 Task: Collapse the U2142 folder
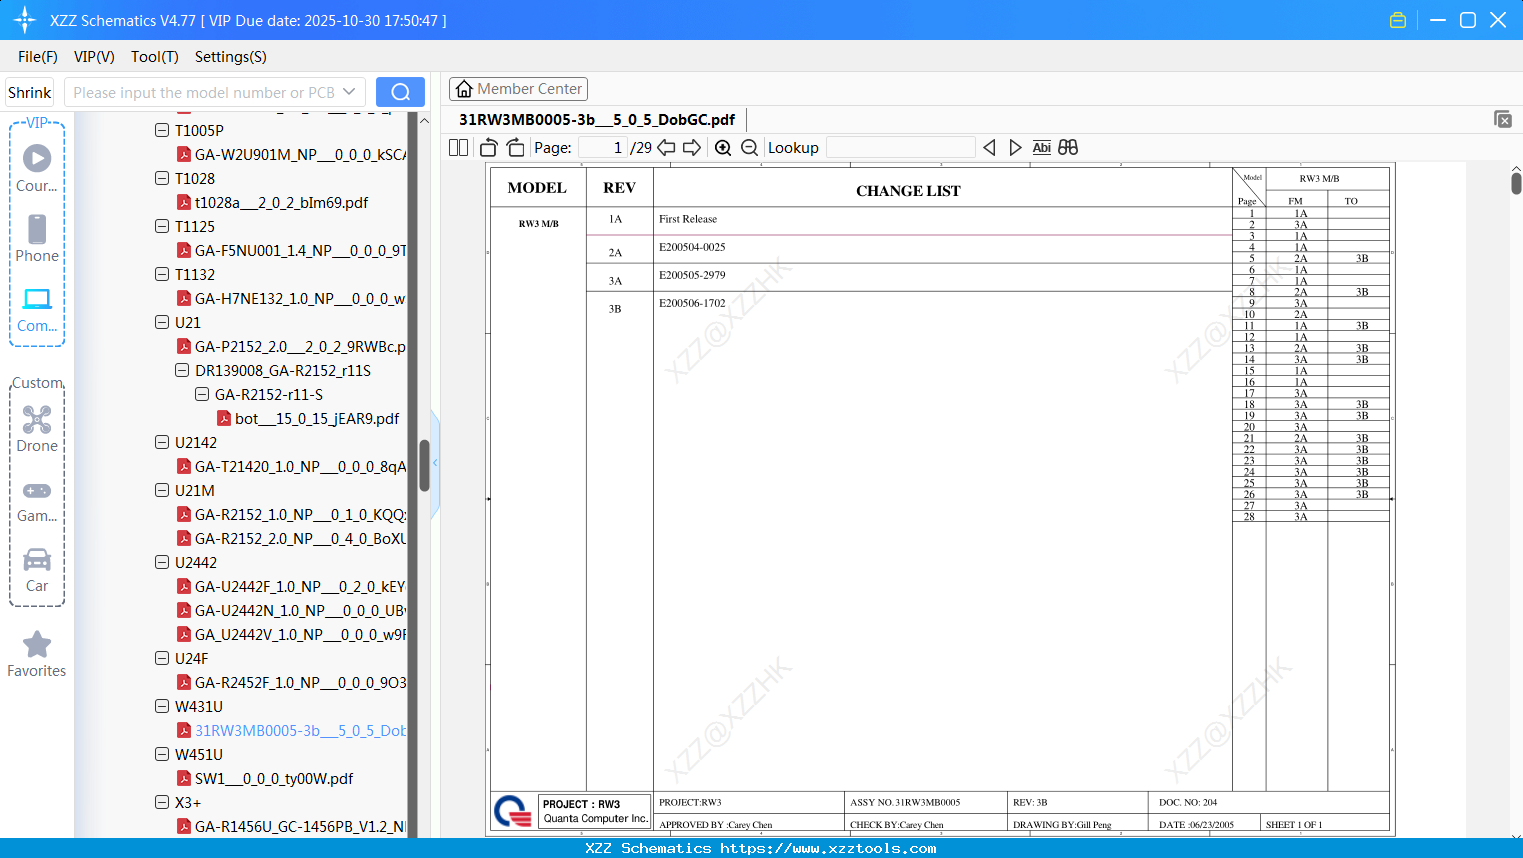tap(162, 442)
